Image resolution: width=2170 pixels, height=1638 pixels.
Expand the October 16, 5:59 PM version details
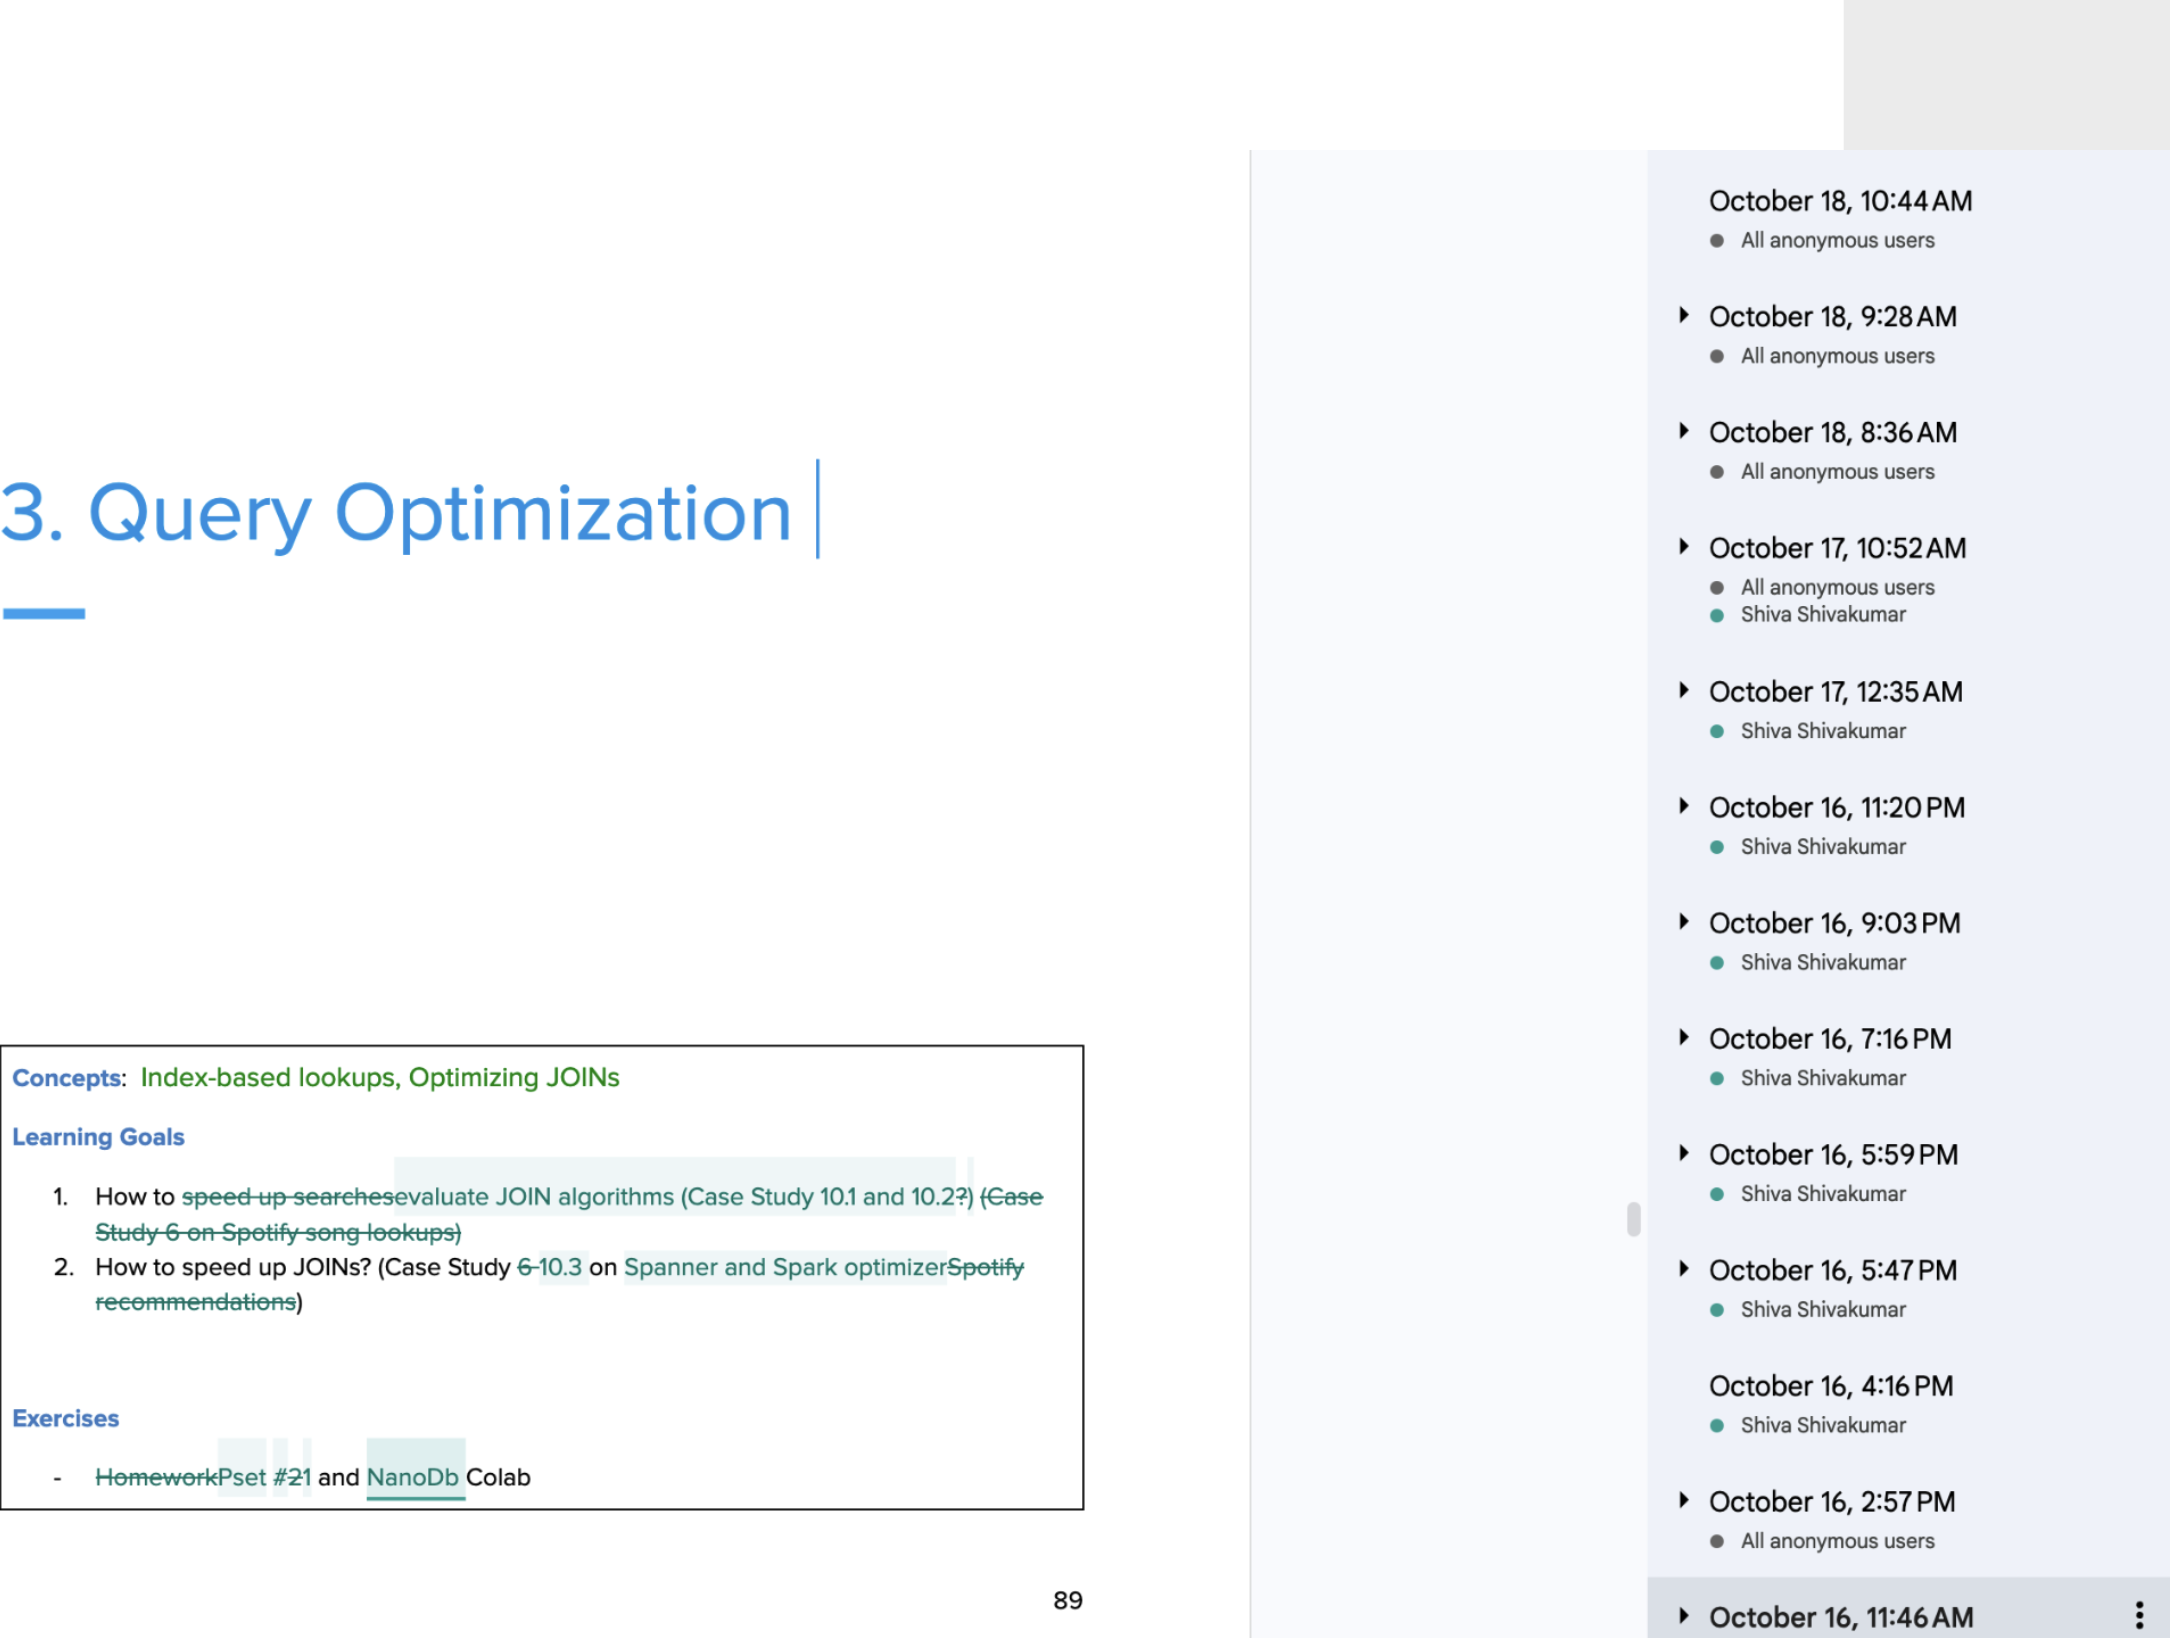1684,1153
